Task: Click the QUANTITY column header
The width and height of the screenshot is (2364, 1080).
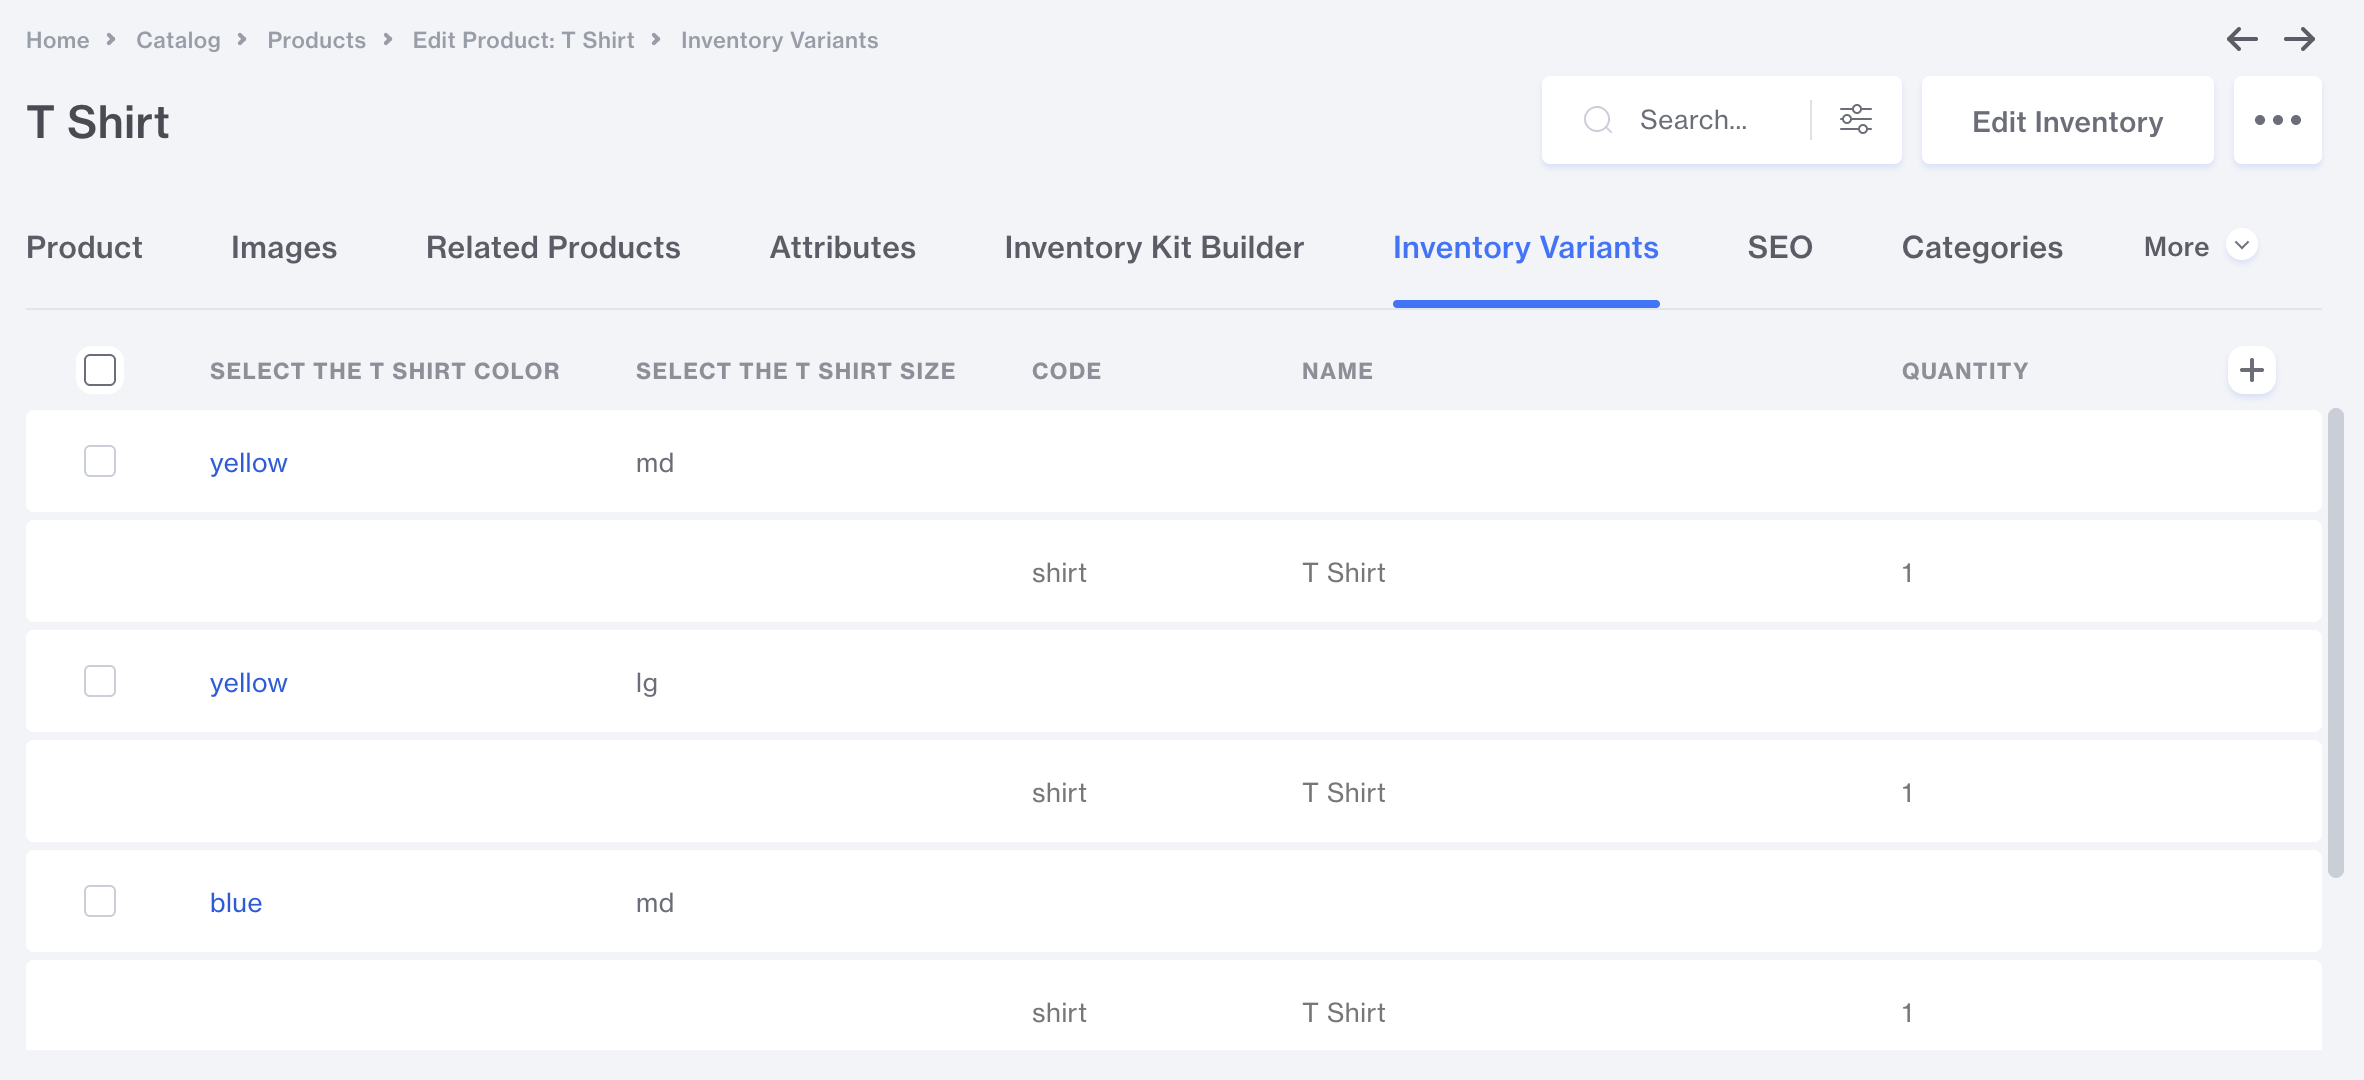Action: (x=1964, y=371)
